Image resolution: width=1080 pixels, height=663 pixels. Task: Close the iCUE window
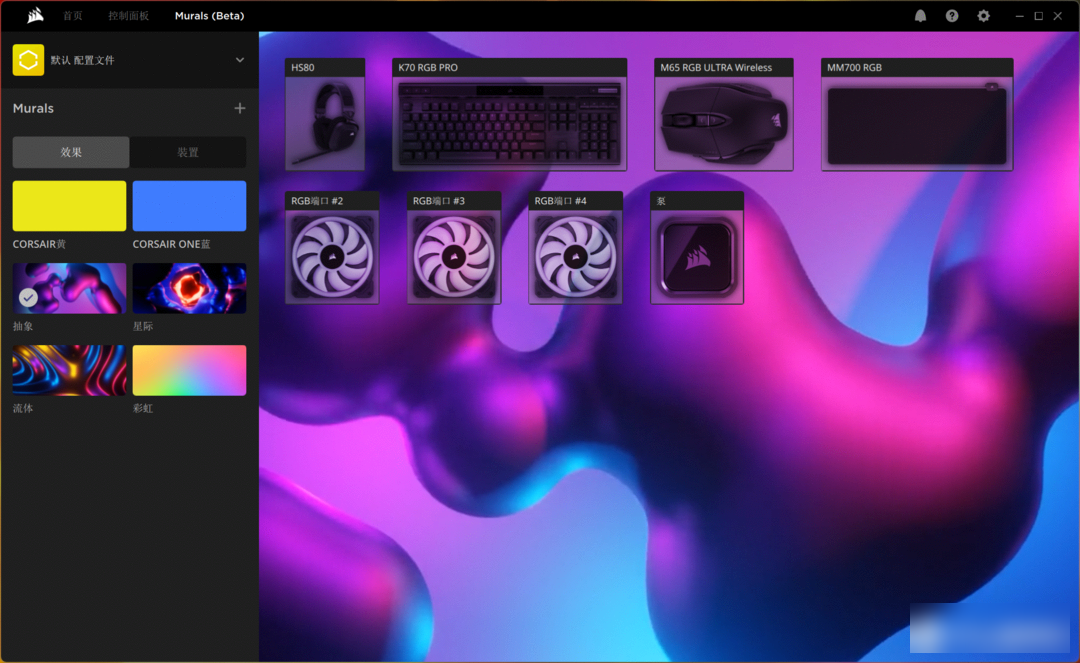pyautogui.click(x=1057, y=16)
